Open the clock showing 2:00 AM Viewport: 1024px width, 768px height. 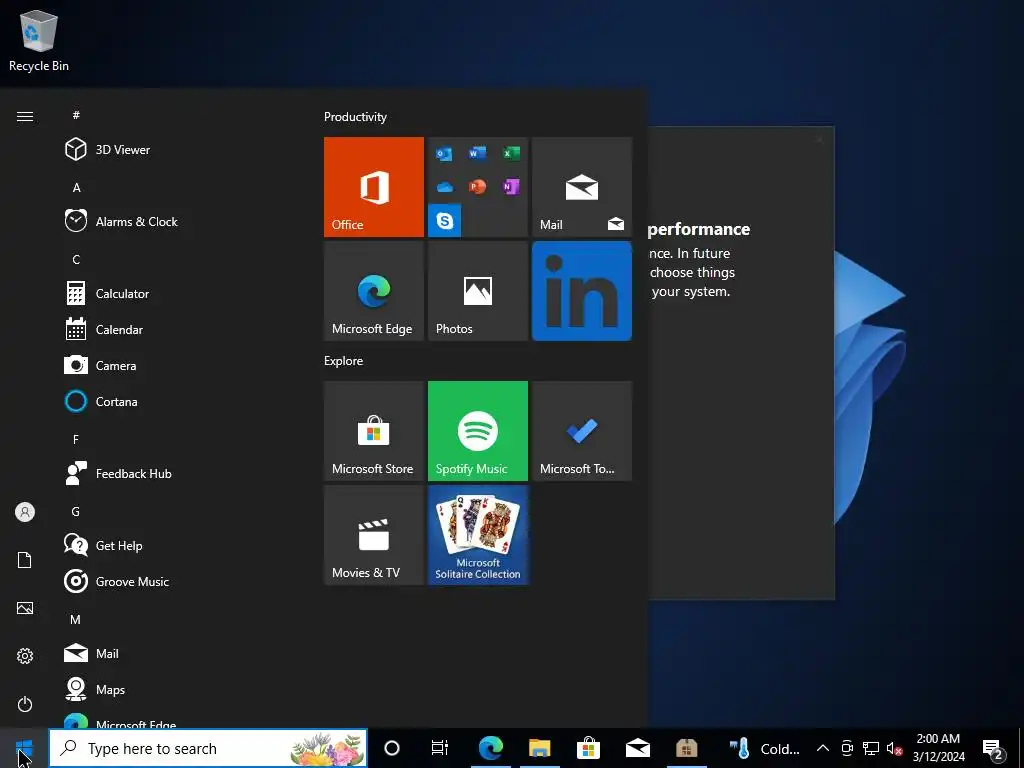938,748
